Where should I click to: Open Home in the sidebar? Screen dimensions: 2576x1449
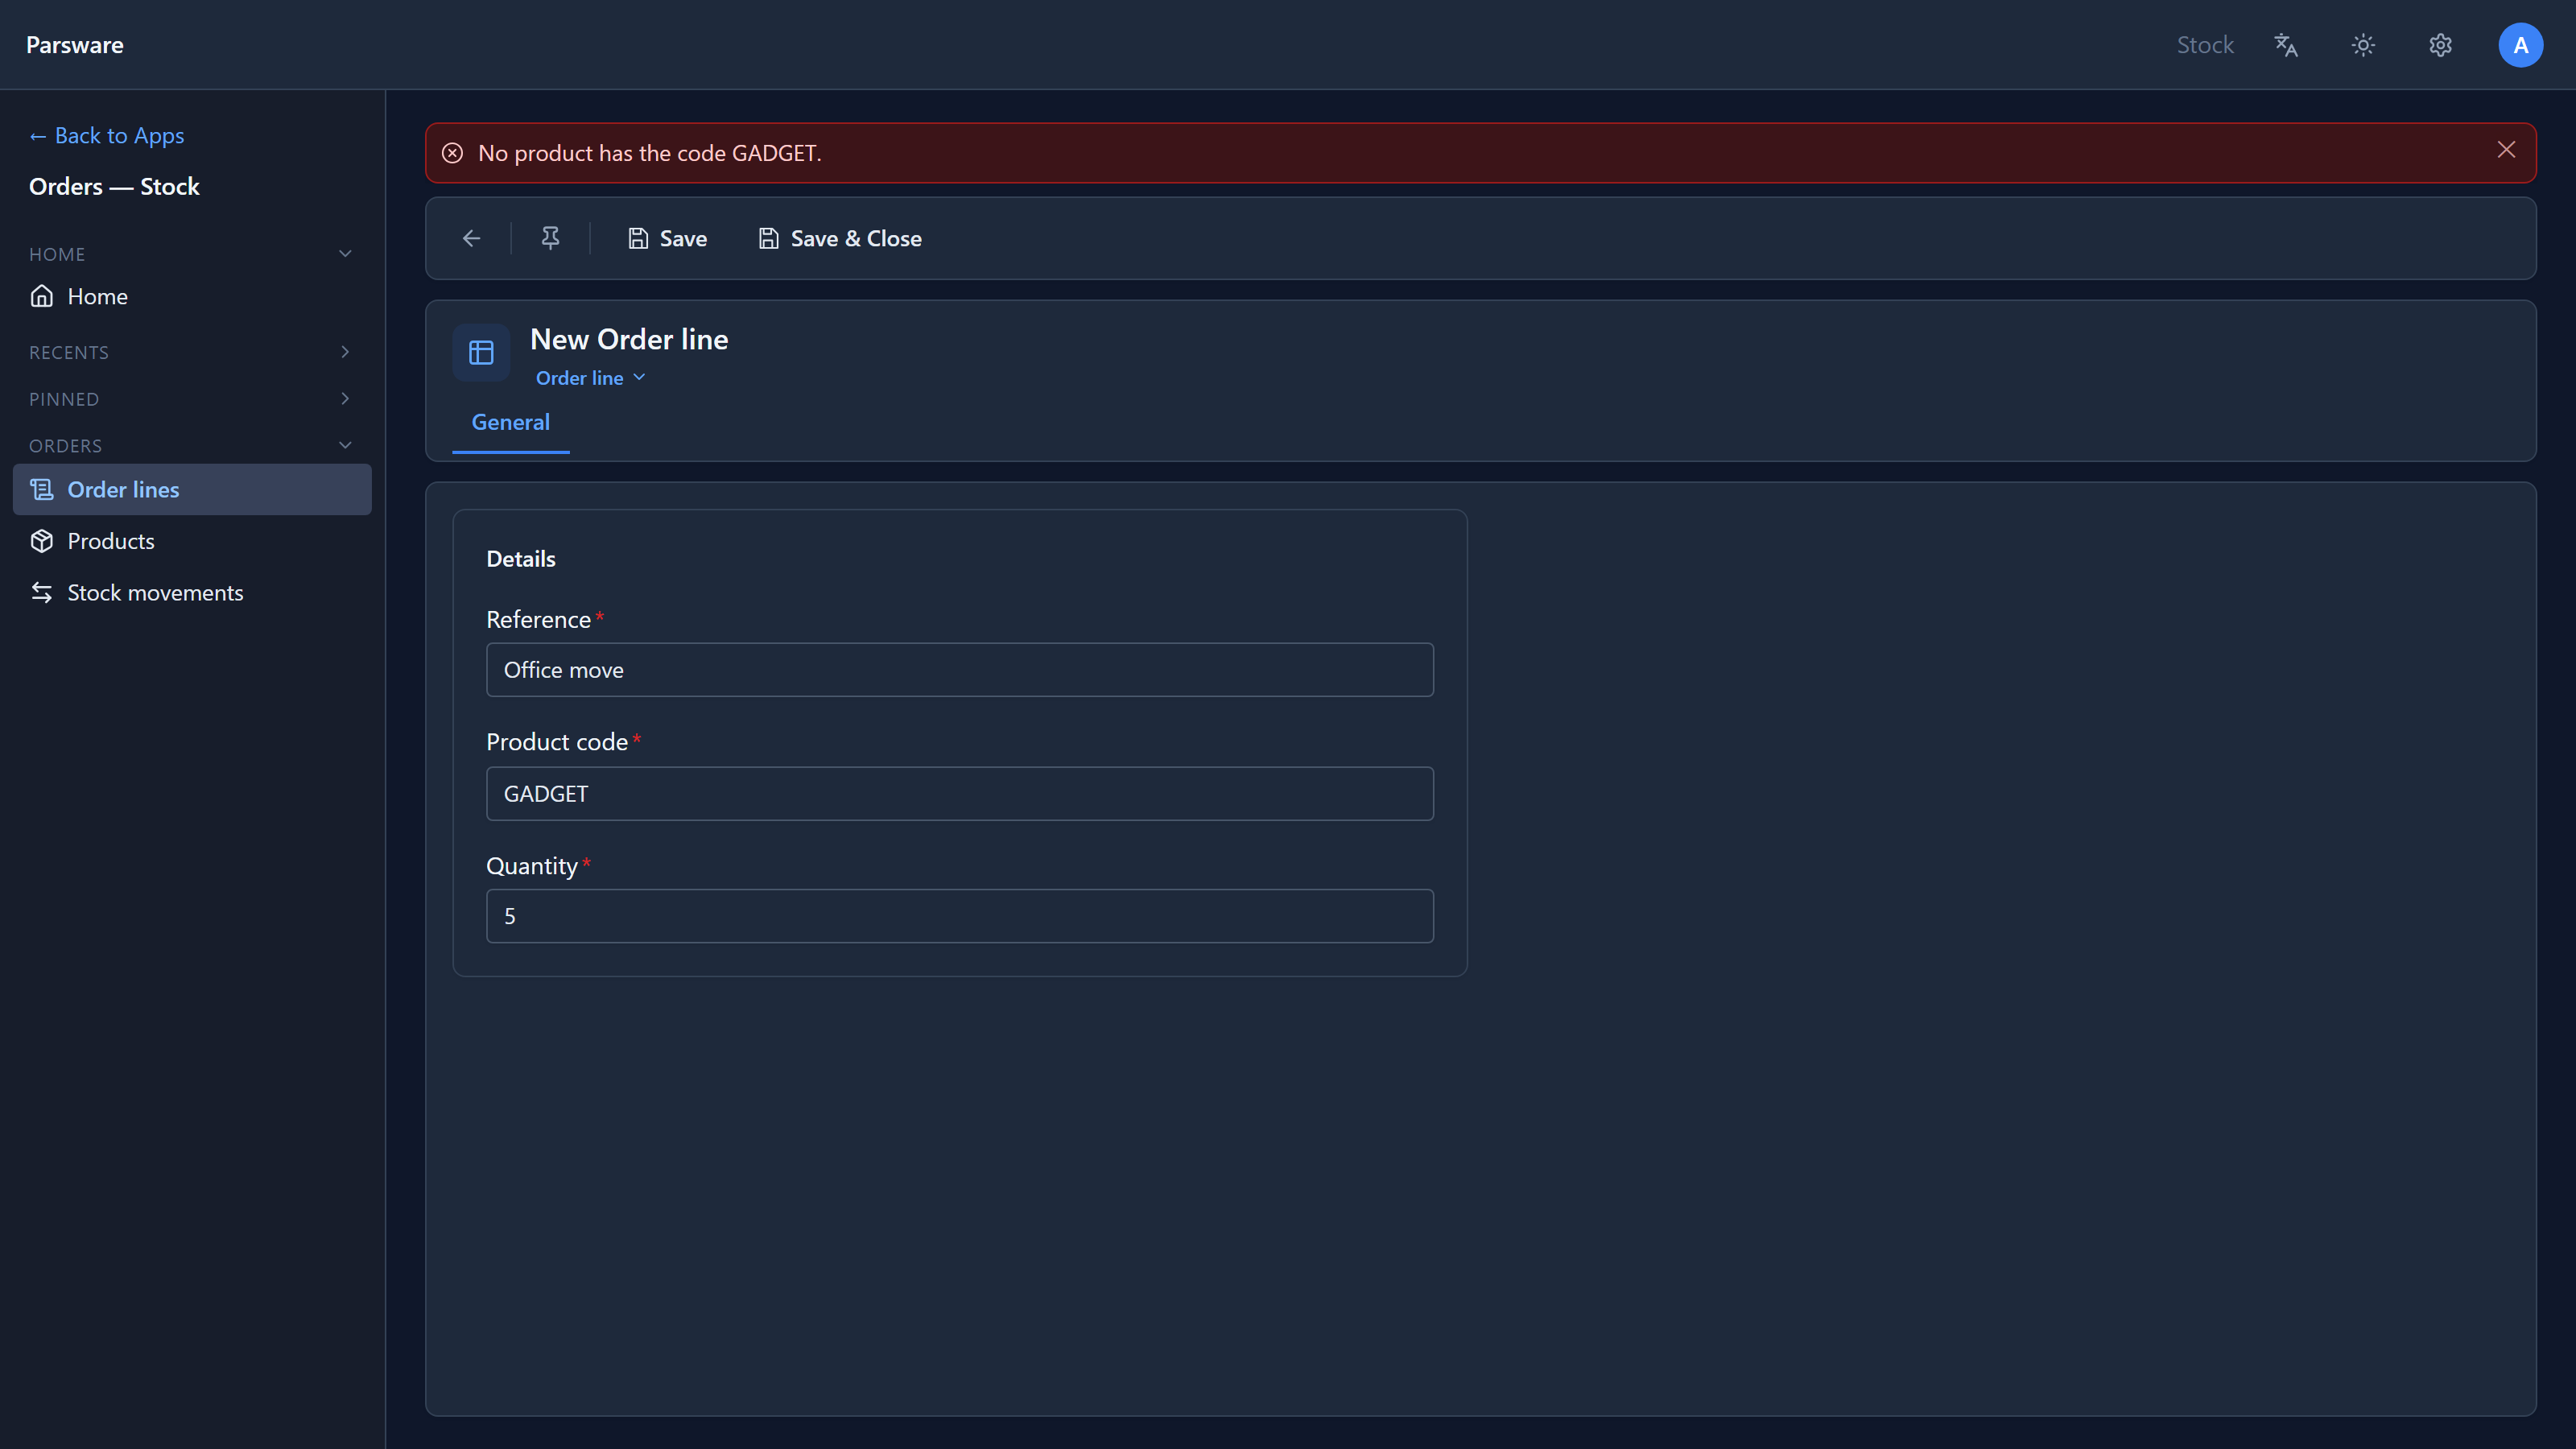coord(192,296)
